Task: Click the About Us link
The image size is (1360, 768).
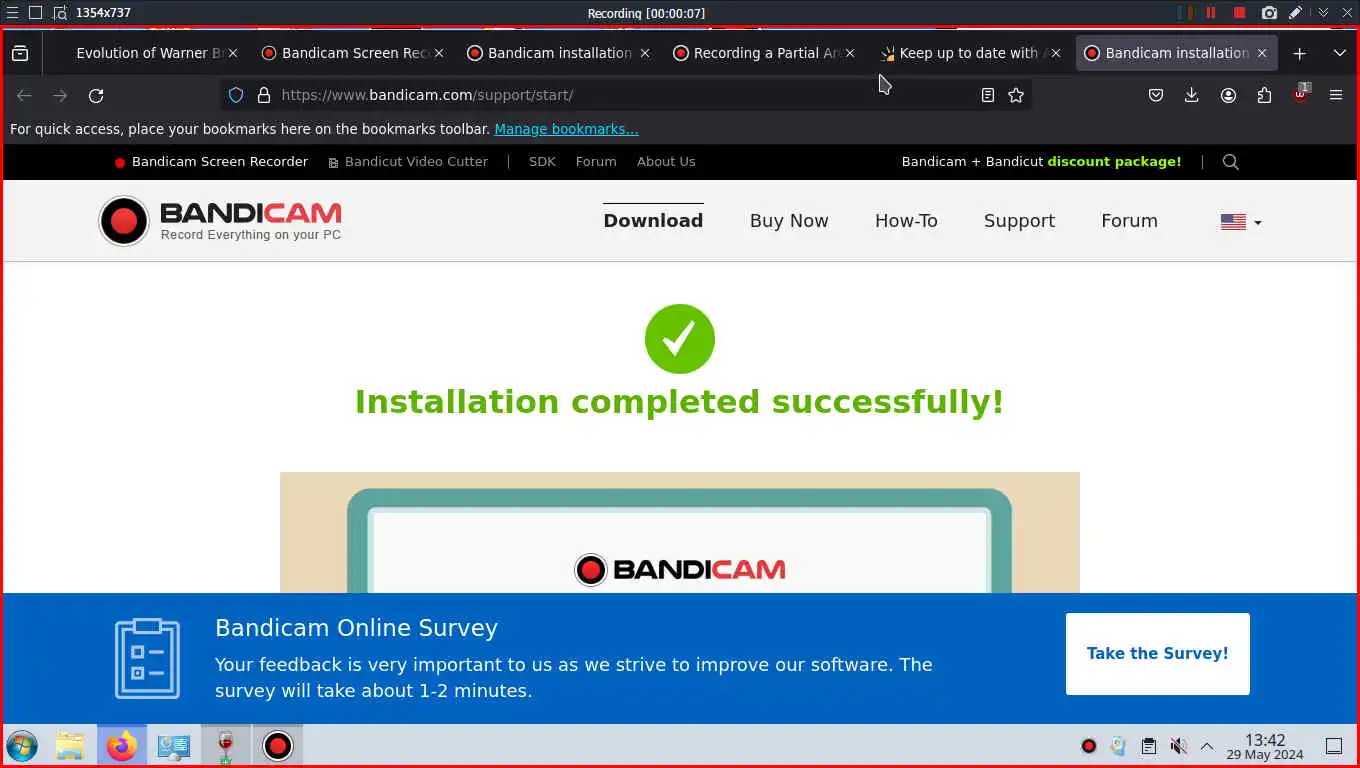Action: (666, 162)
